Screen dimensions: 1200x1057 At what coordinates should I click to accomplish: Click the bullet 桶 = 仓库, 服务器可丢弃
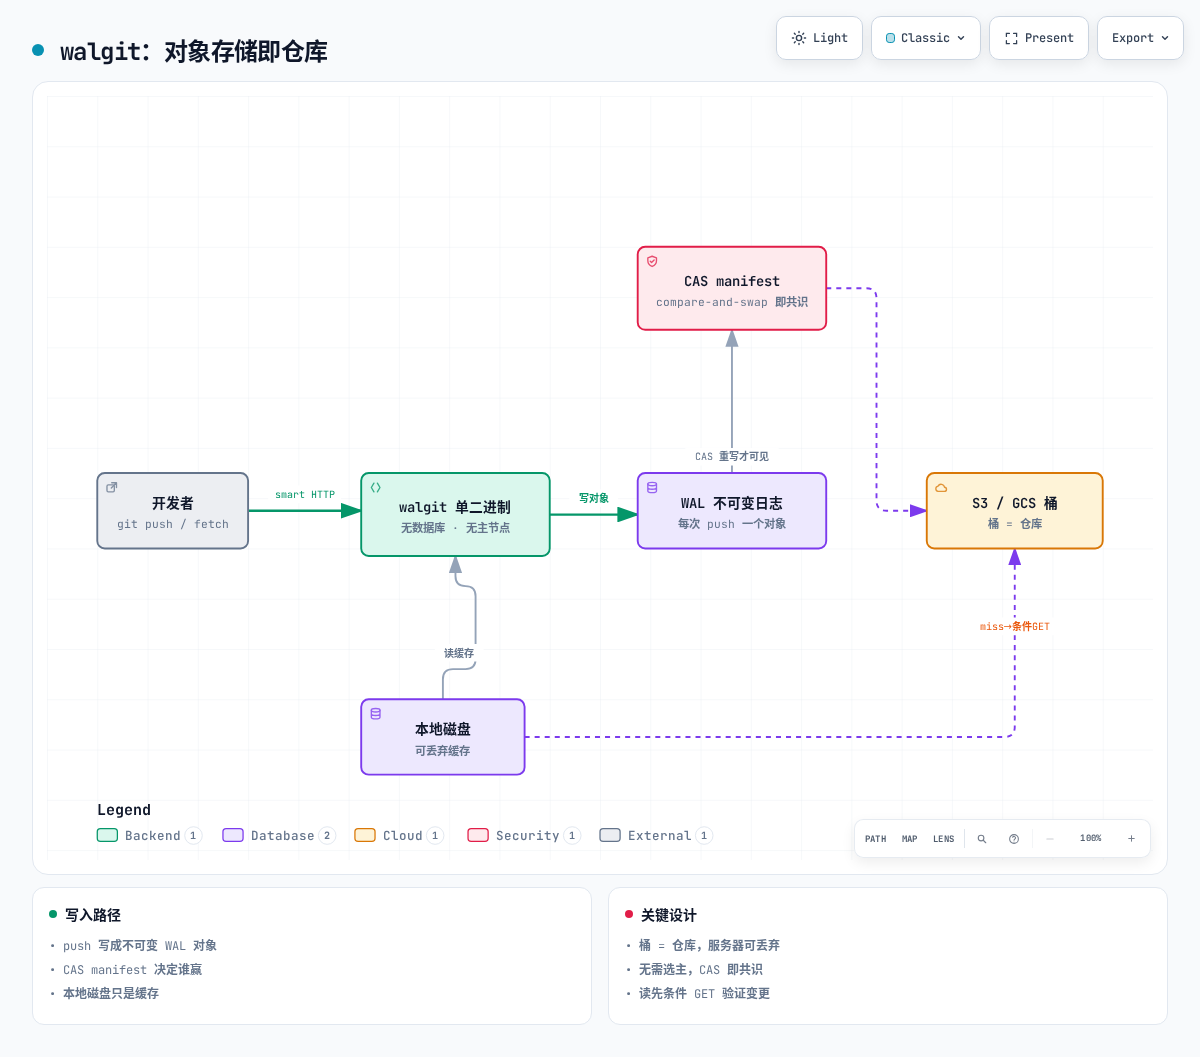[709, 946]
